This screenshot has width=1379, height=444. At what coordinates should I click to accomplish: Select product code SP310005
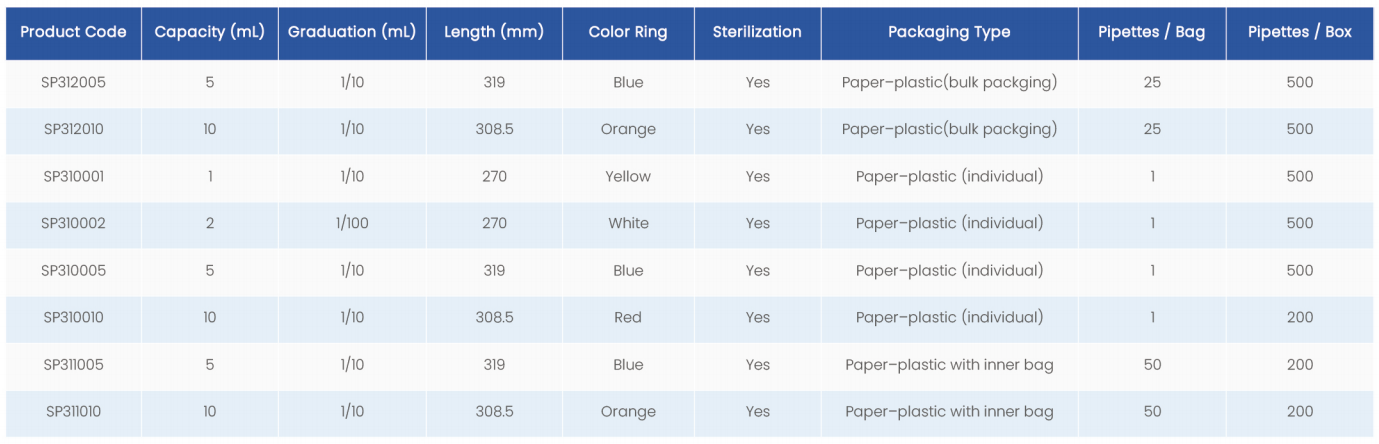point(74,270)
